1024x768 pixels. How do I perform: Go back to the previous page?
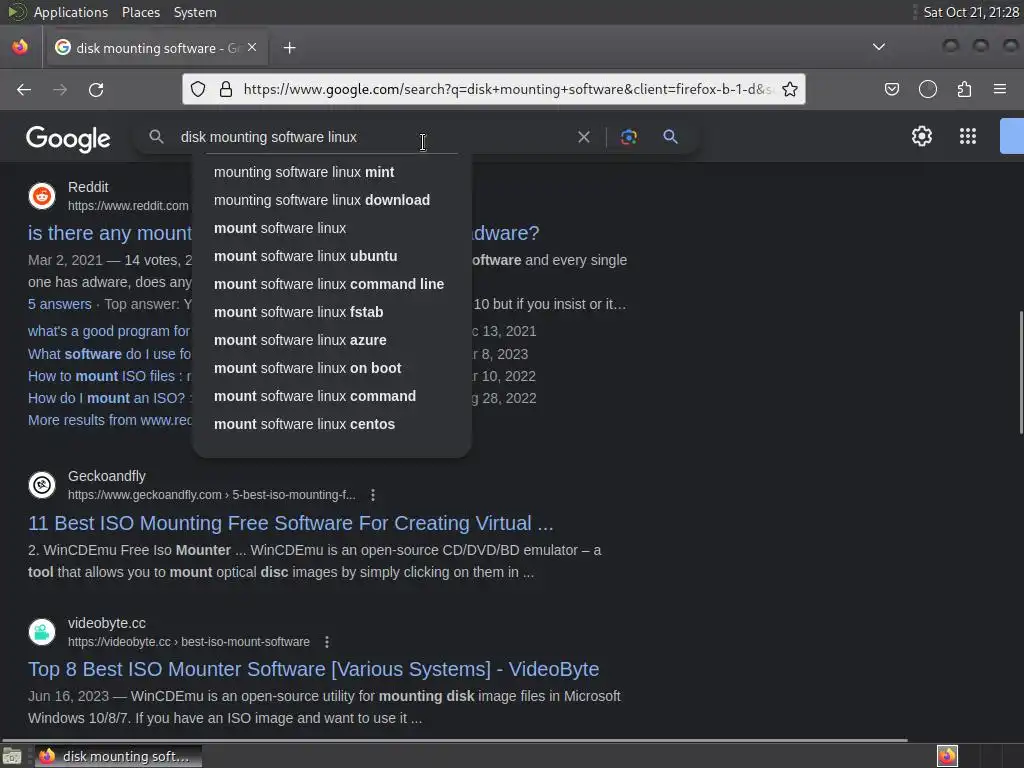(24, 89)
